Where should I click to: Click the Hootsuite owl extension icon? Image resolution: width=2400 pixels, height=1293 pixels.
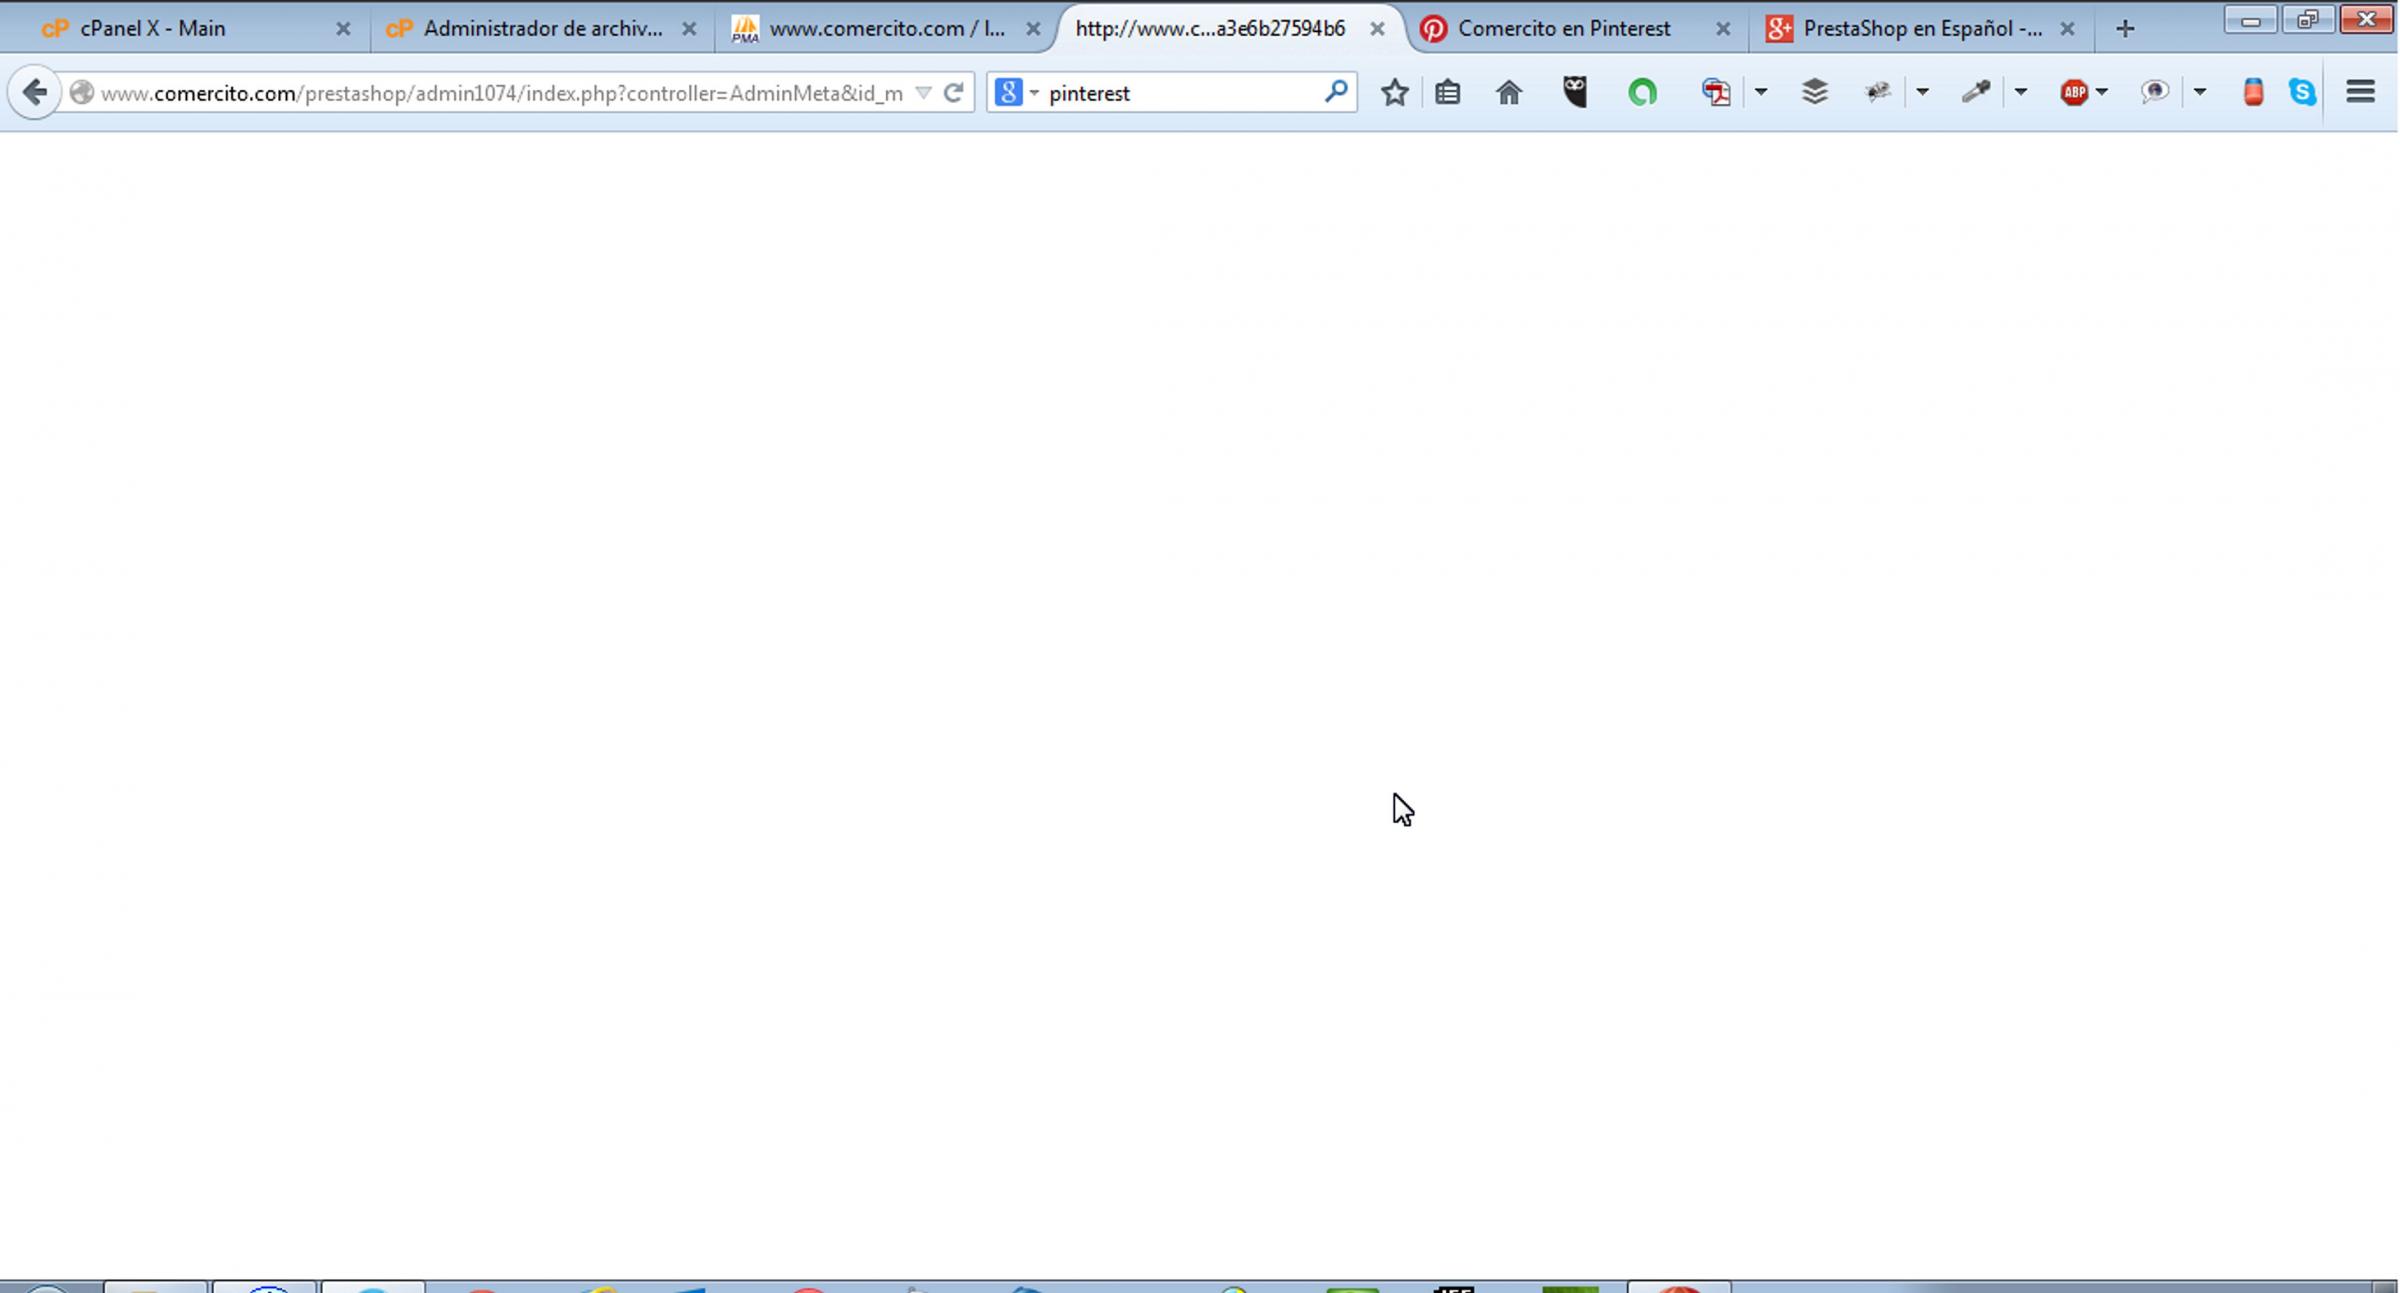click(x=1575, y=93)
